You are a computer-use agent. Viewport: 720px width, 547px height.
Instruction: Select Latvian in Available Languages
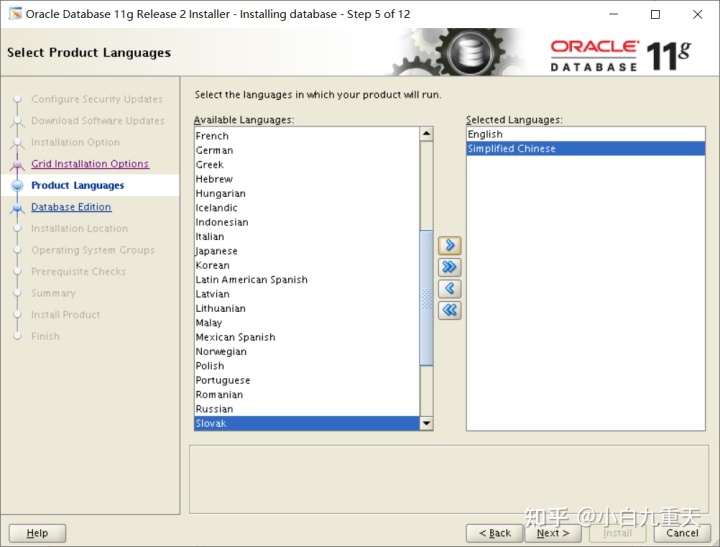pos(307,294)
